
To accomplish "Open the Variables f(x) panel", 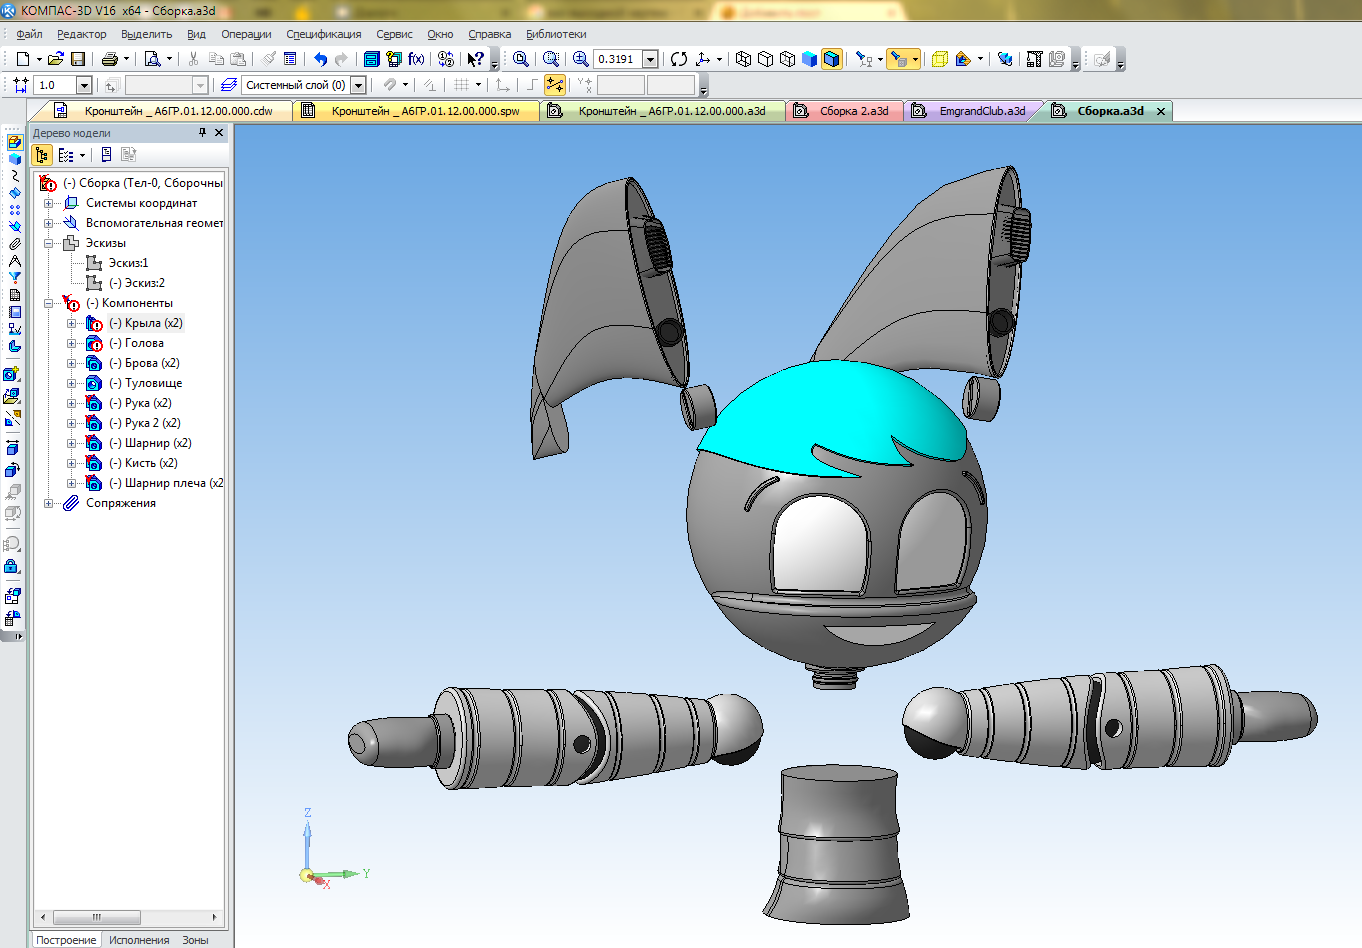I will (x=416, y=59).
